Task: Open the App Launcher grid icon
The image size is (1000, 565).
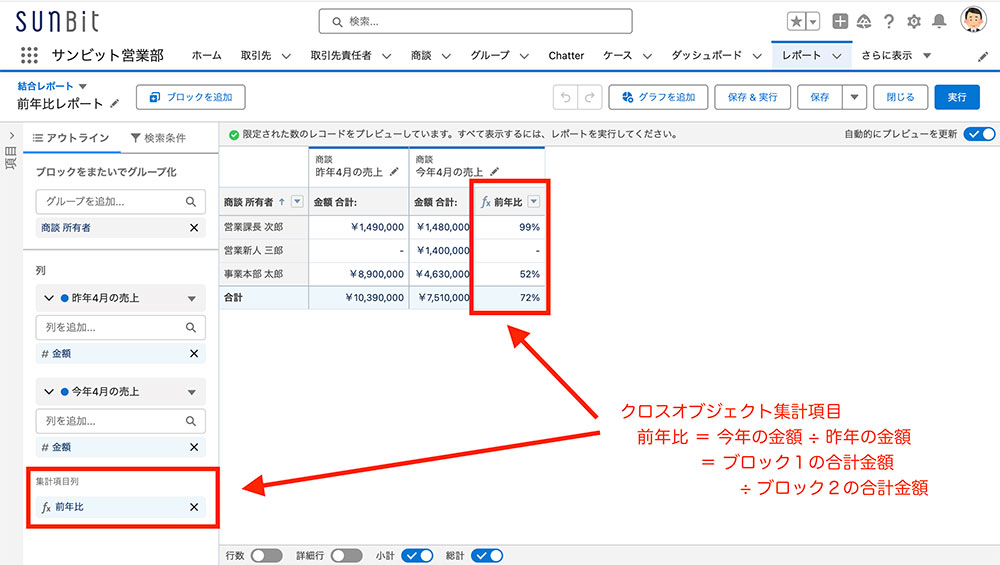Action: (29, 56)
